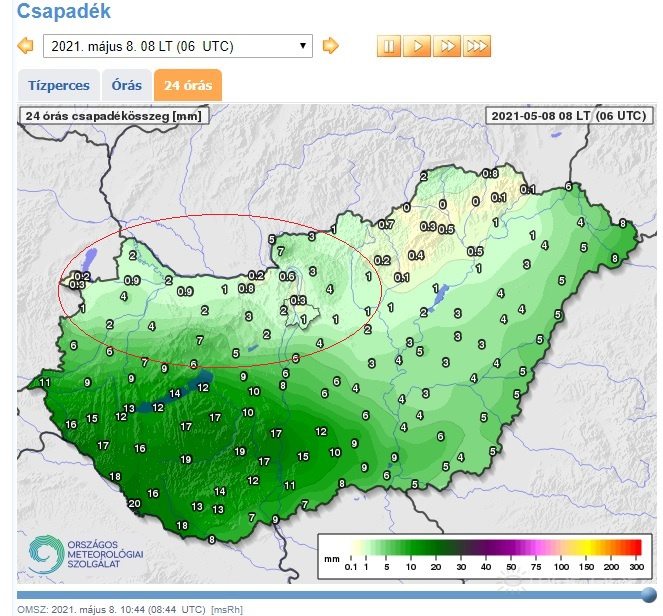
Task: Click the 2021-05-08 08 LT timestamp label
Action: click(567, 115)
